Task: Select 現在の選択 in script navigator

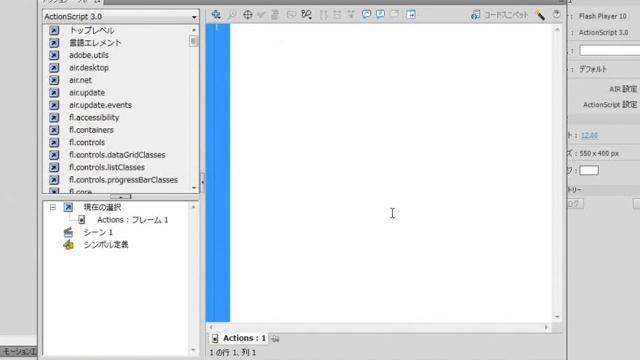Action: 102,207
